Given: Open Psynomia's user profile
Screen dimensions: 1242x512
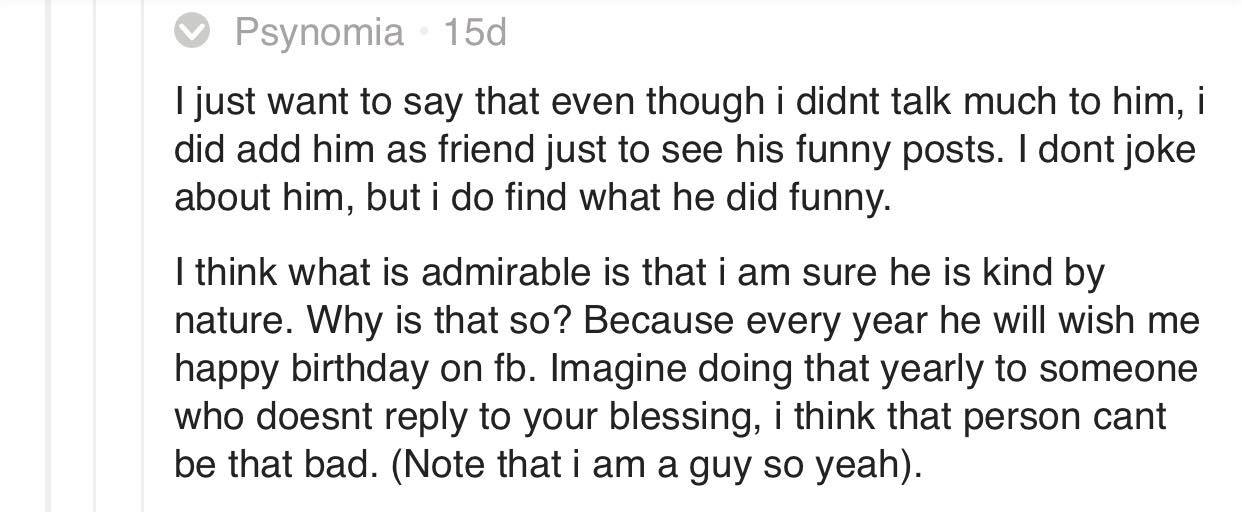Looking at the screenshot, I should pyautogui.click(x=319, y=34).
